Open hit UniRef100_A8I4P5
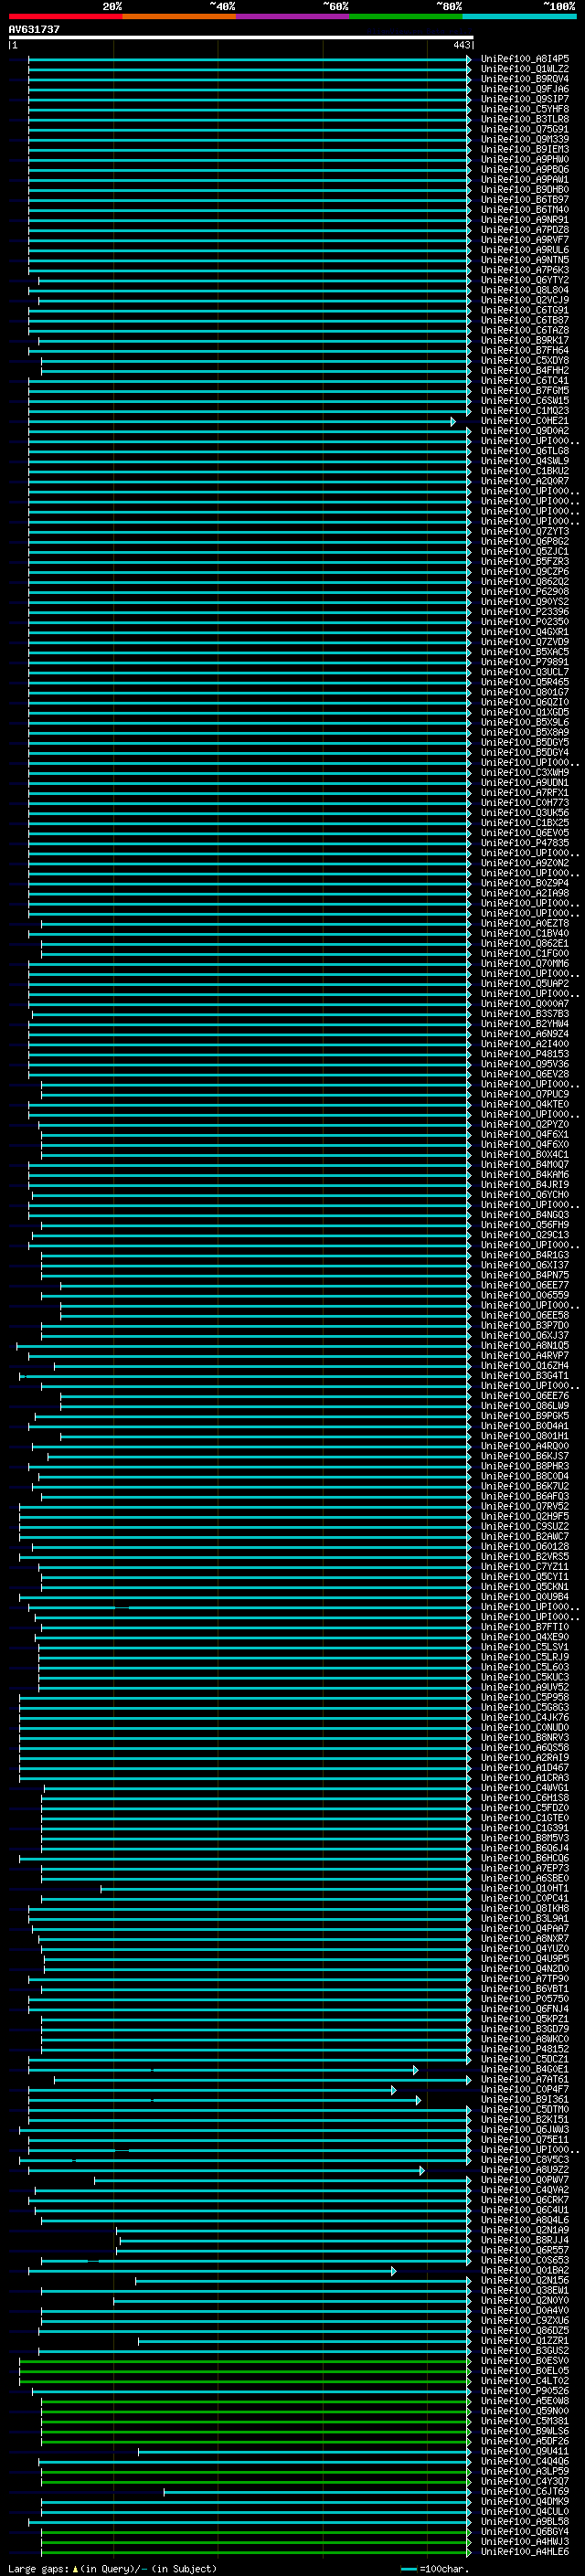The height and width of the screenshot is (2576, 585). pyautogui.click(x=525, y=59)
